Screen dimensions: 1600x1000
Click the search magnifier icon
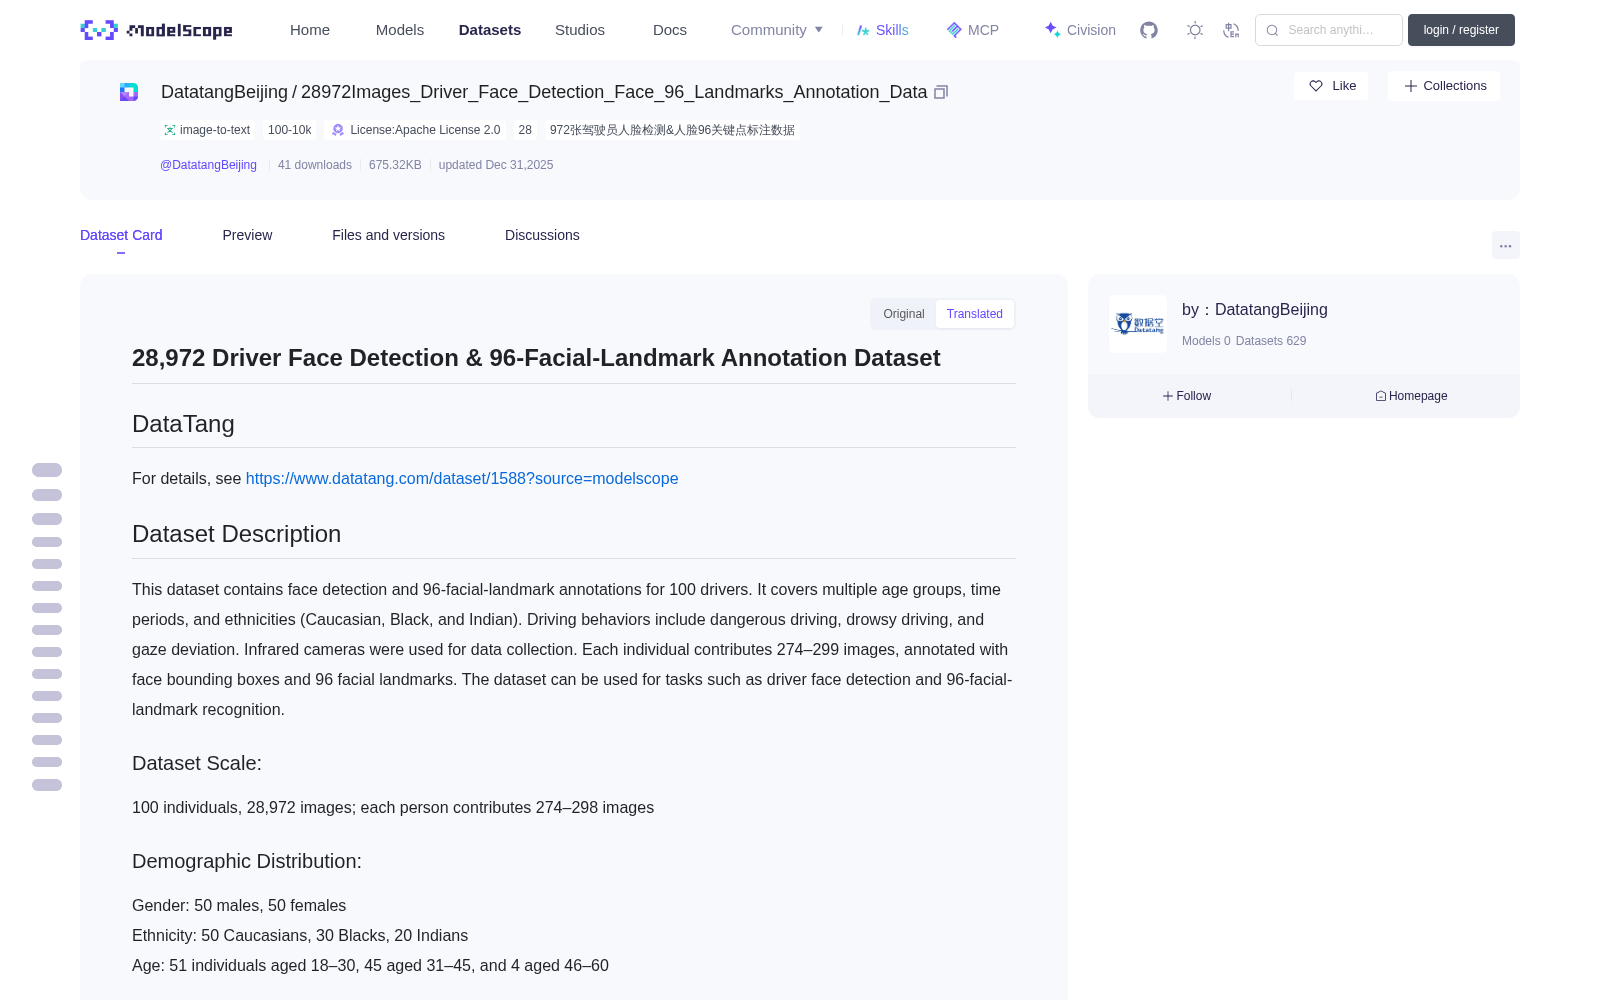click(x=1272, y=30)
